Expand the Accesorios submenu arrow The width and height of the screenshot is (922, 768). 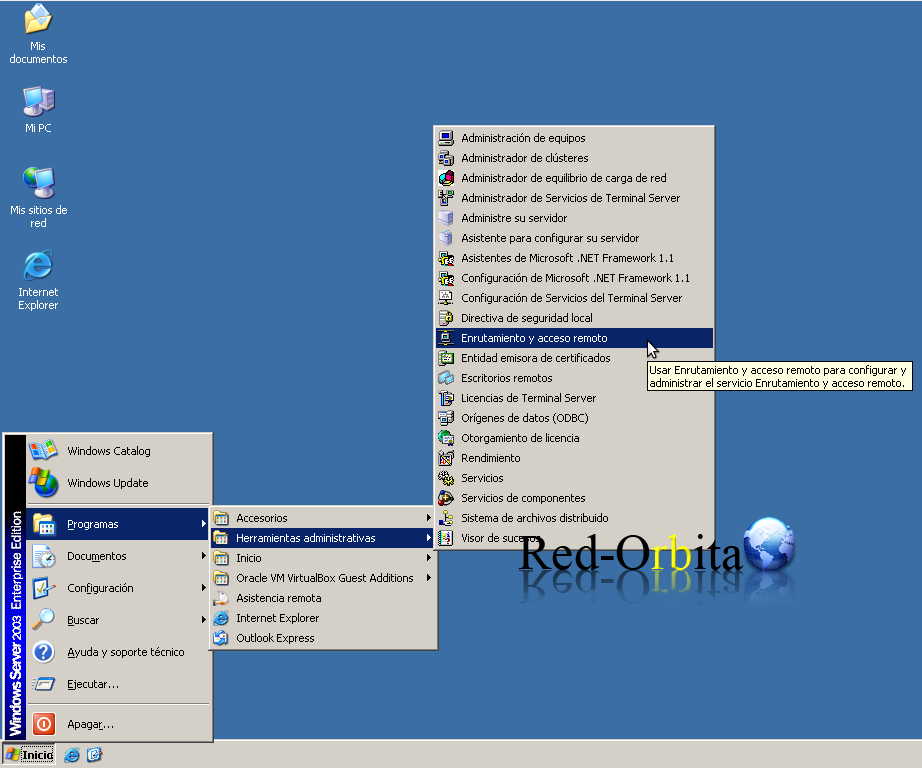pyautogui.click(x=429, y=518)
